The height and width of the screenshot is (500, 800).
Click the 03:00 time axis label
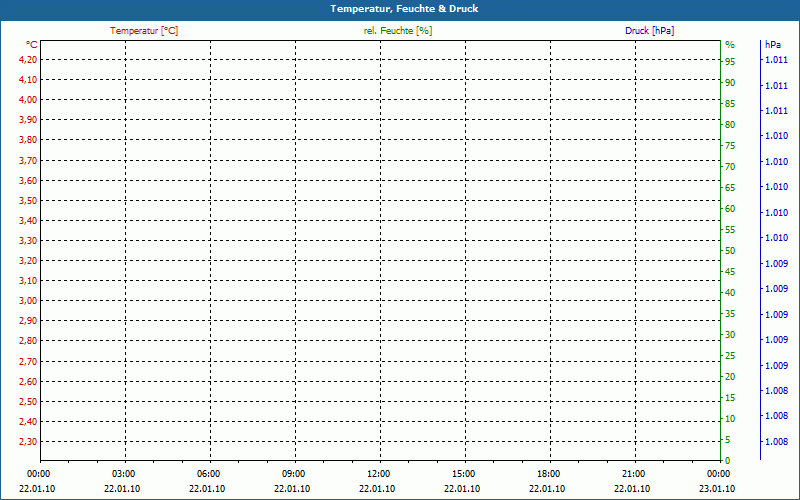coord(123,474)
